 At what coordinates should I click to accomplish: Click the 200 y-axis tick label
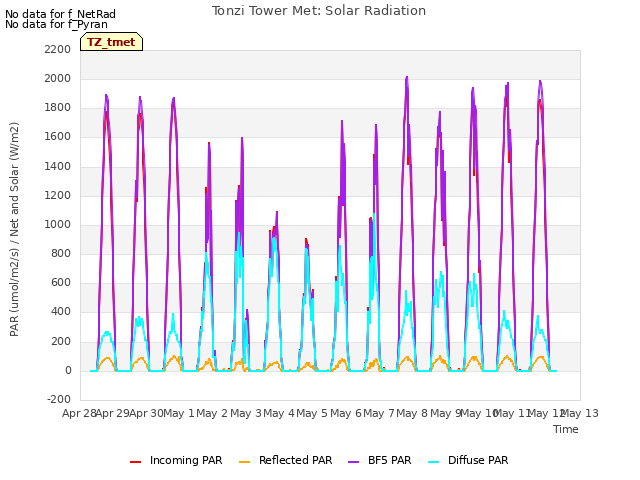point(61,341)
